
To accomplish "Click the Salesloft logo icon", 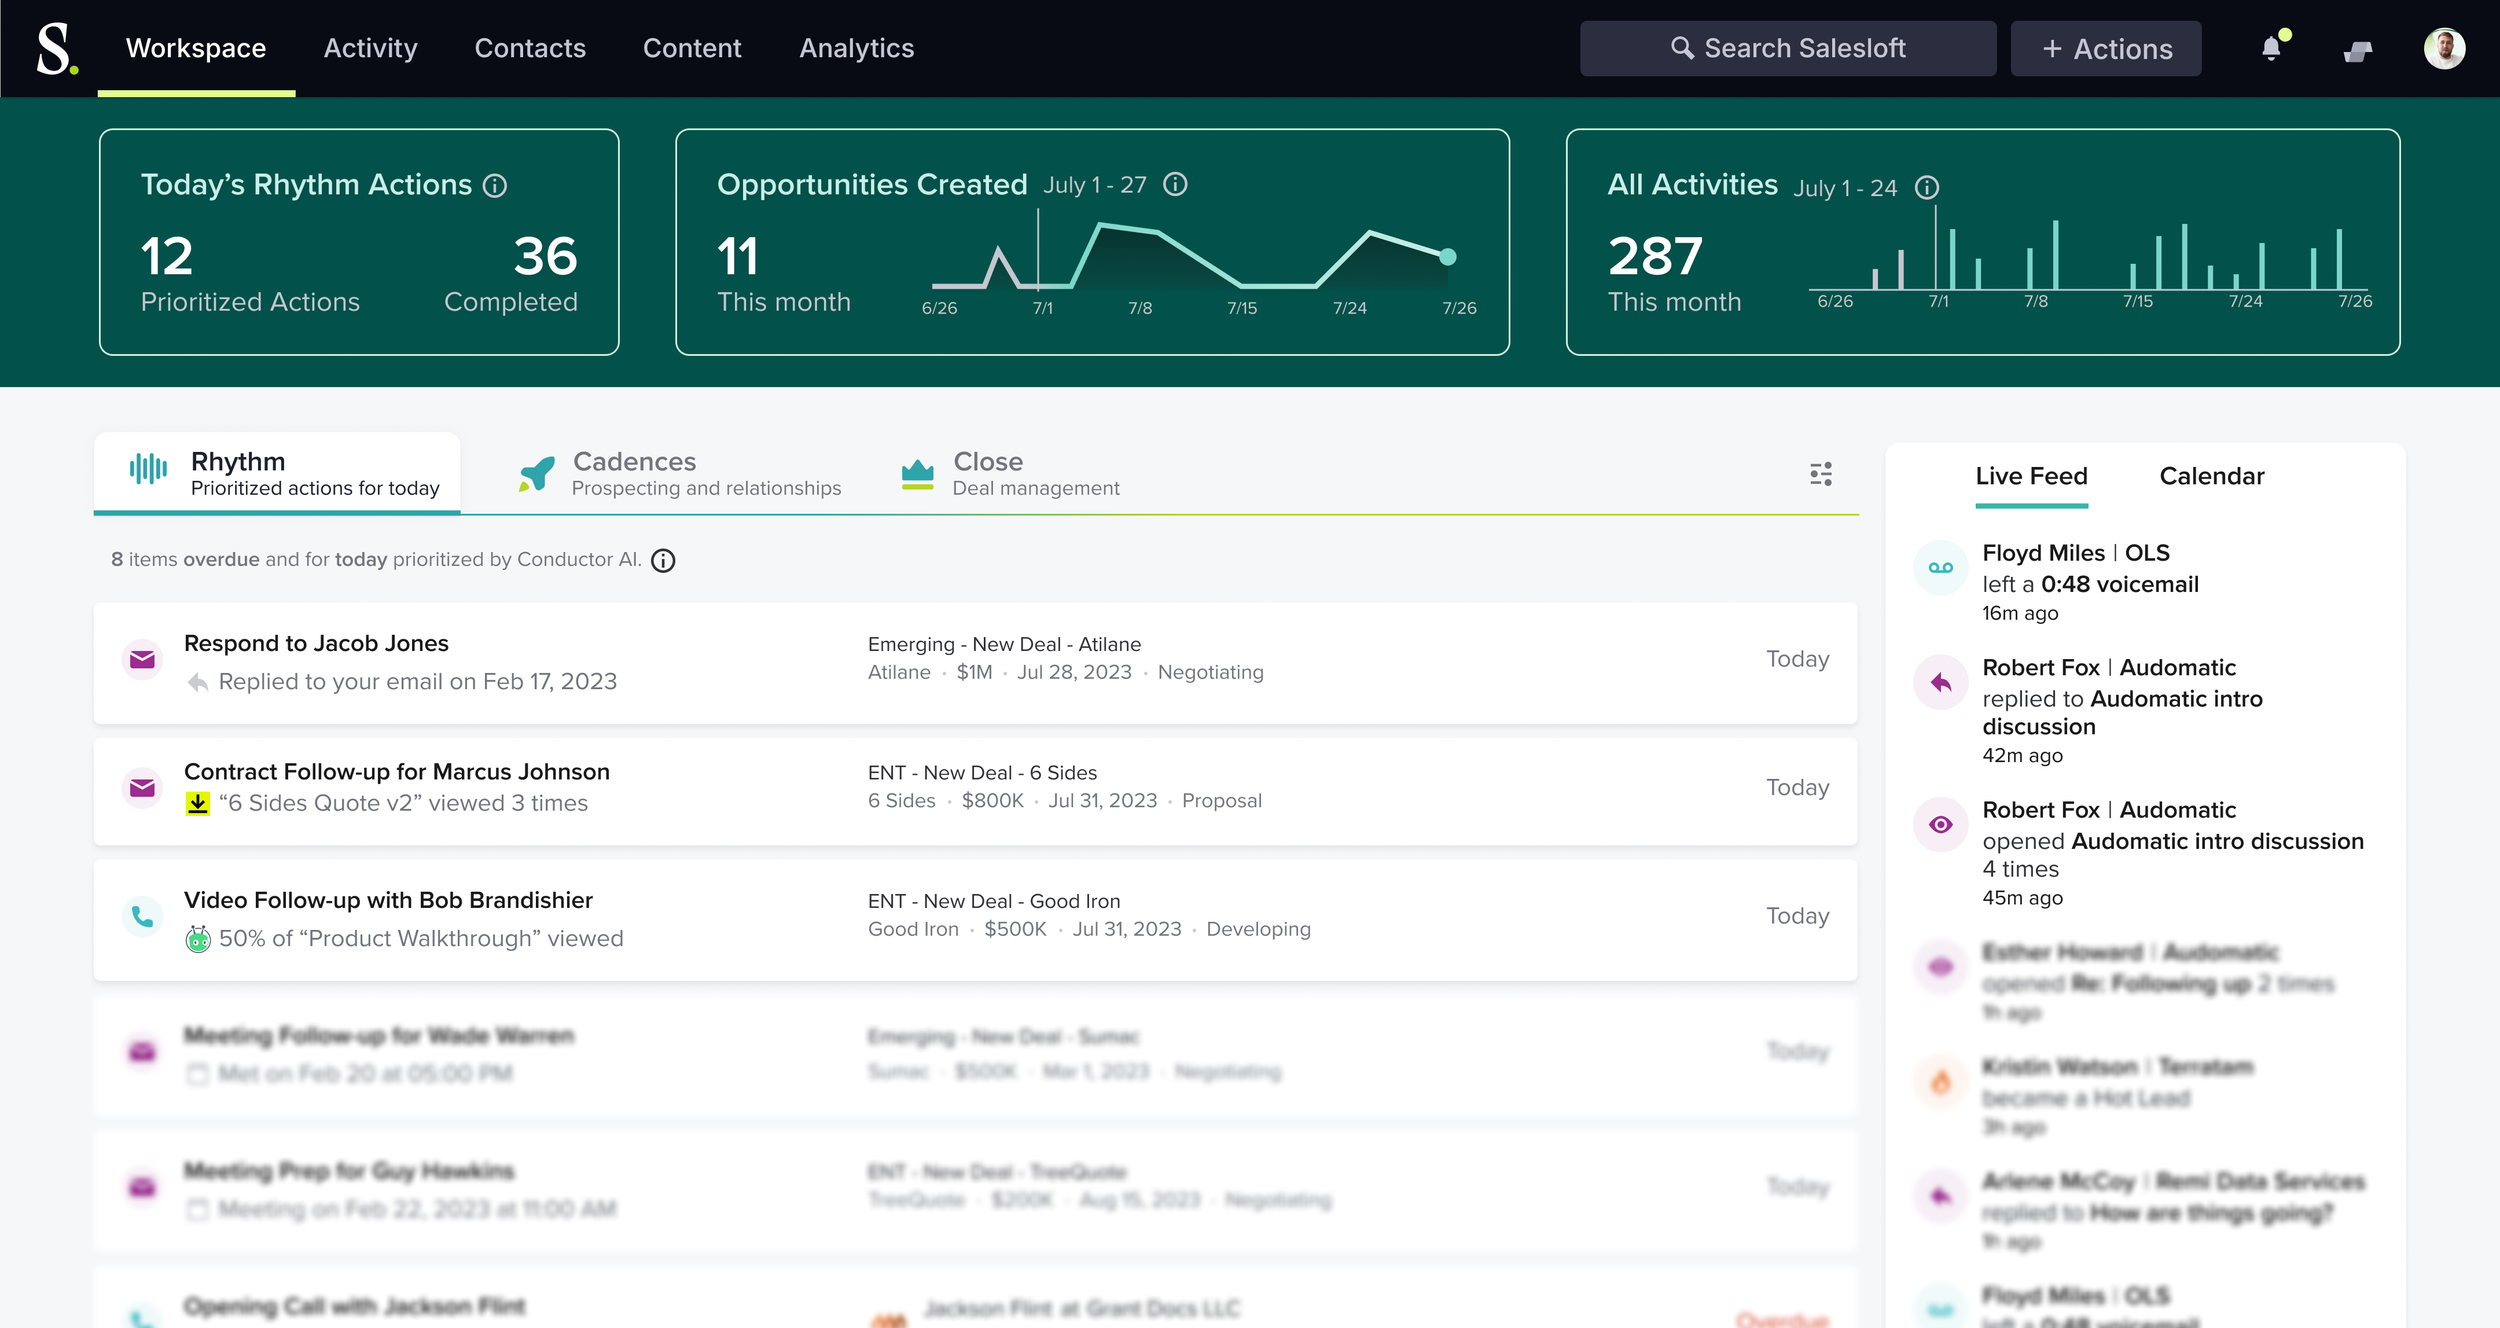I will pyautogui.click(x=55, y=48).
